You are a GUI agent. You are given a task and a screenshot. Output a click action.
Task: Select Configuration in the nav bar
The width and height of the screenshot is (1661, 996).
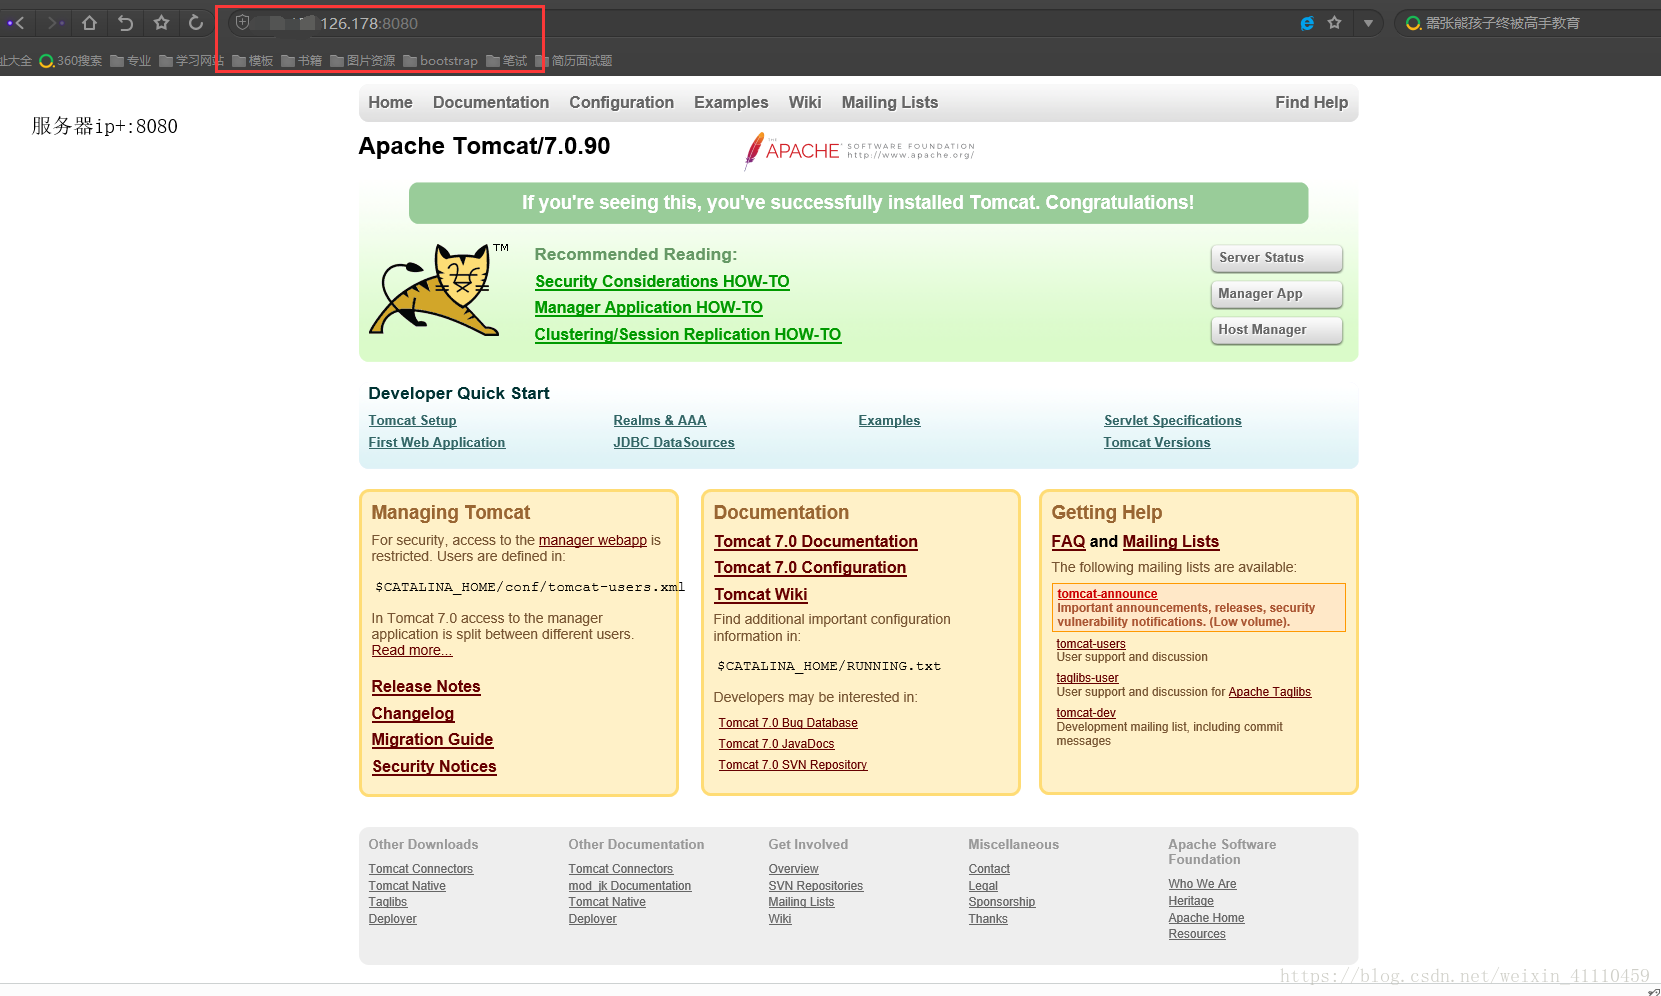click(x=621, y=102)
